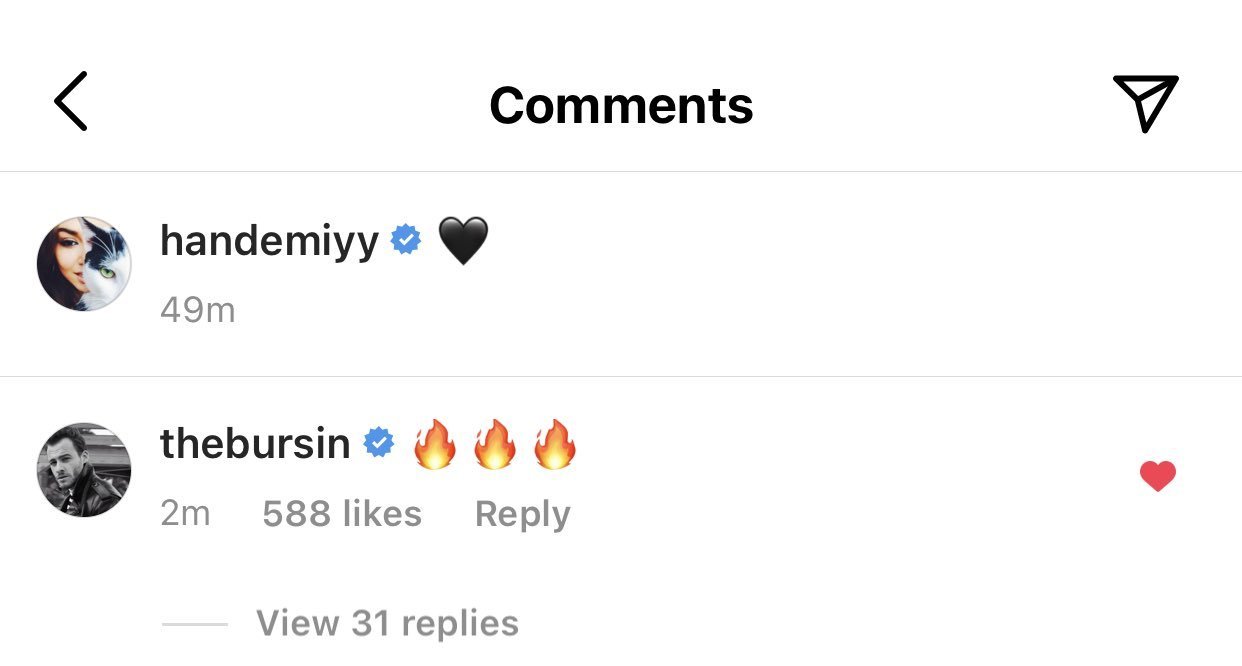Image resolution: width=1242 pixels, height=666 pixels.
Task: Expand View 31 replies
Action: pos(387,623)
